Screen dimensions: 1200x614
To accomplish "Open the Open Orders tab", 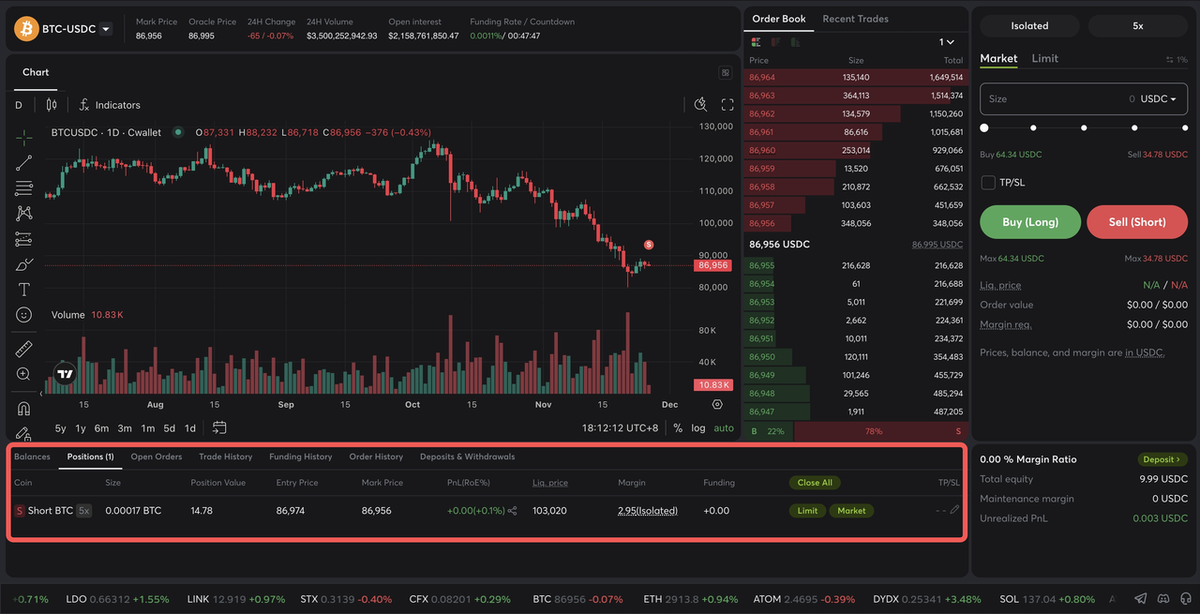I will 156,457.
